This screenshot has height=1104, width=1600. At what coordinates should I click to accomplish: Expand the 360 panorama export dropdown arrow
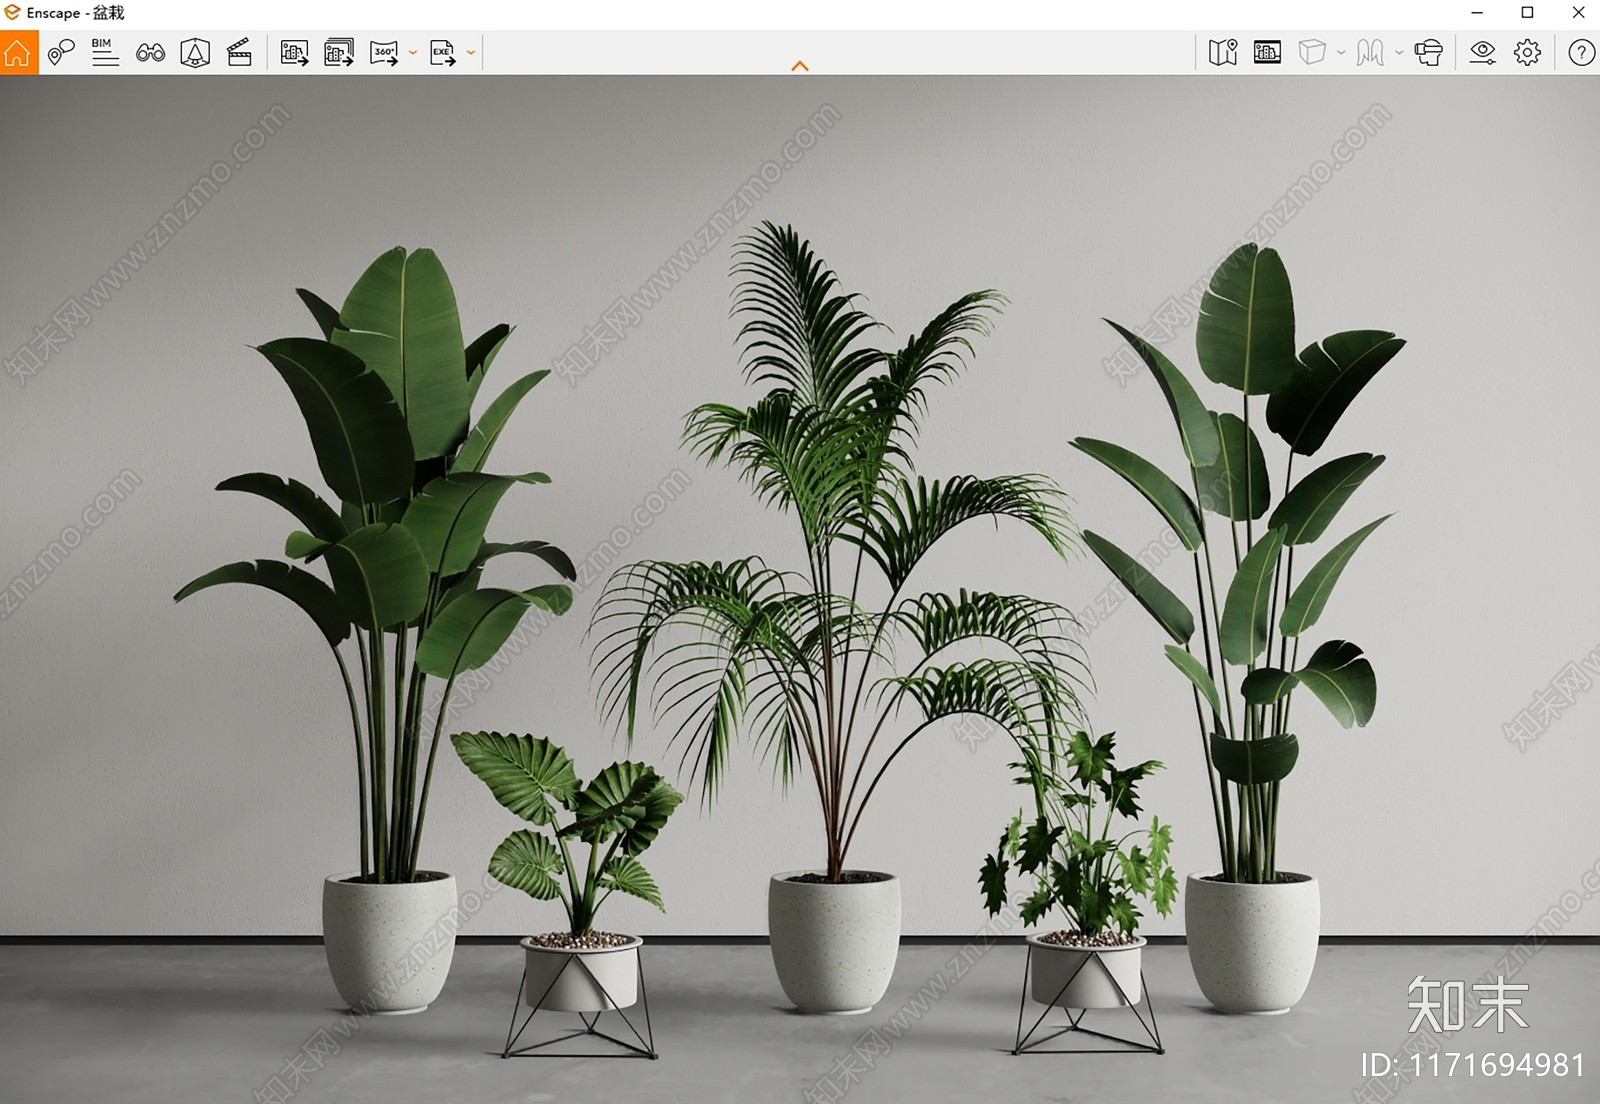(x=412, y=53)
